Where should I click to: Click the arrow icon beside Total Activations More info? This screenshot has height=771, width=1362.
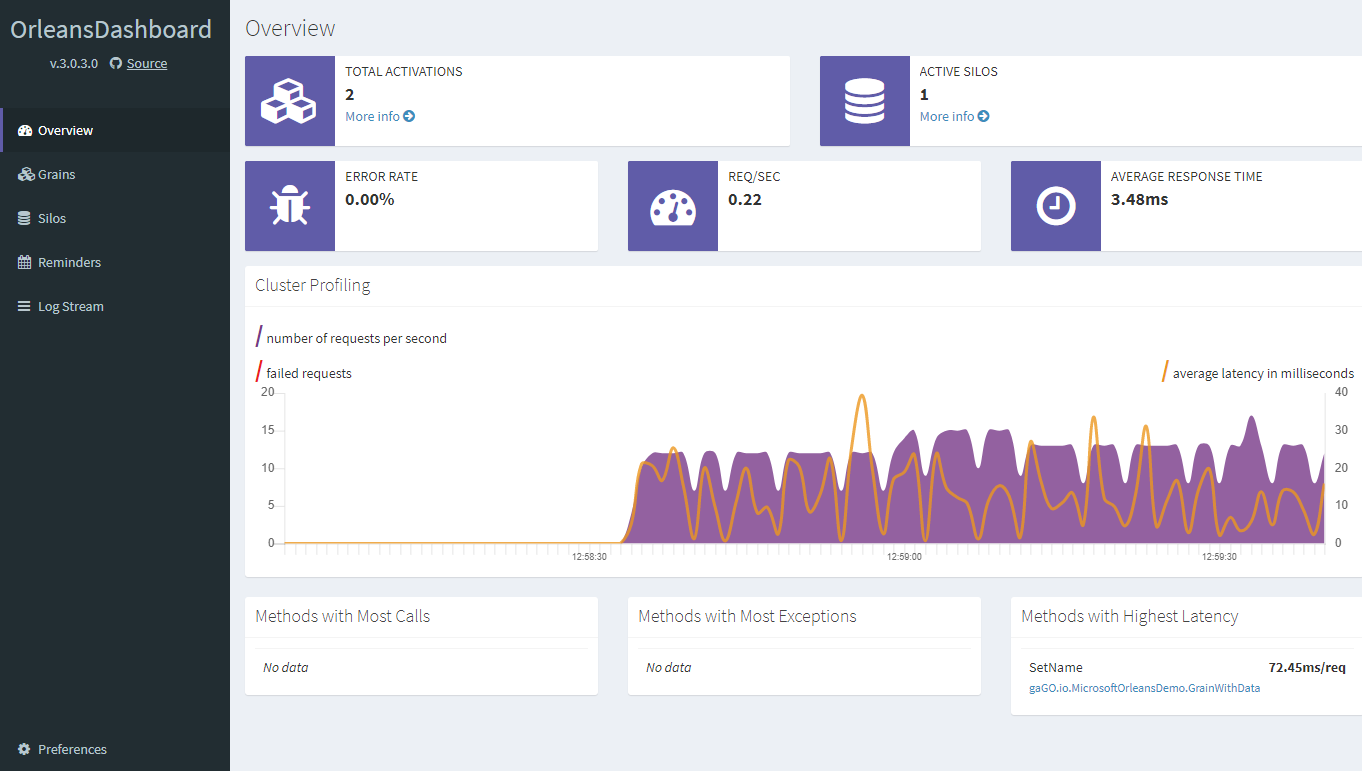coord(409,117)
